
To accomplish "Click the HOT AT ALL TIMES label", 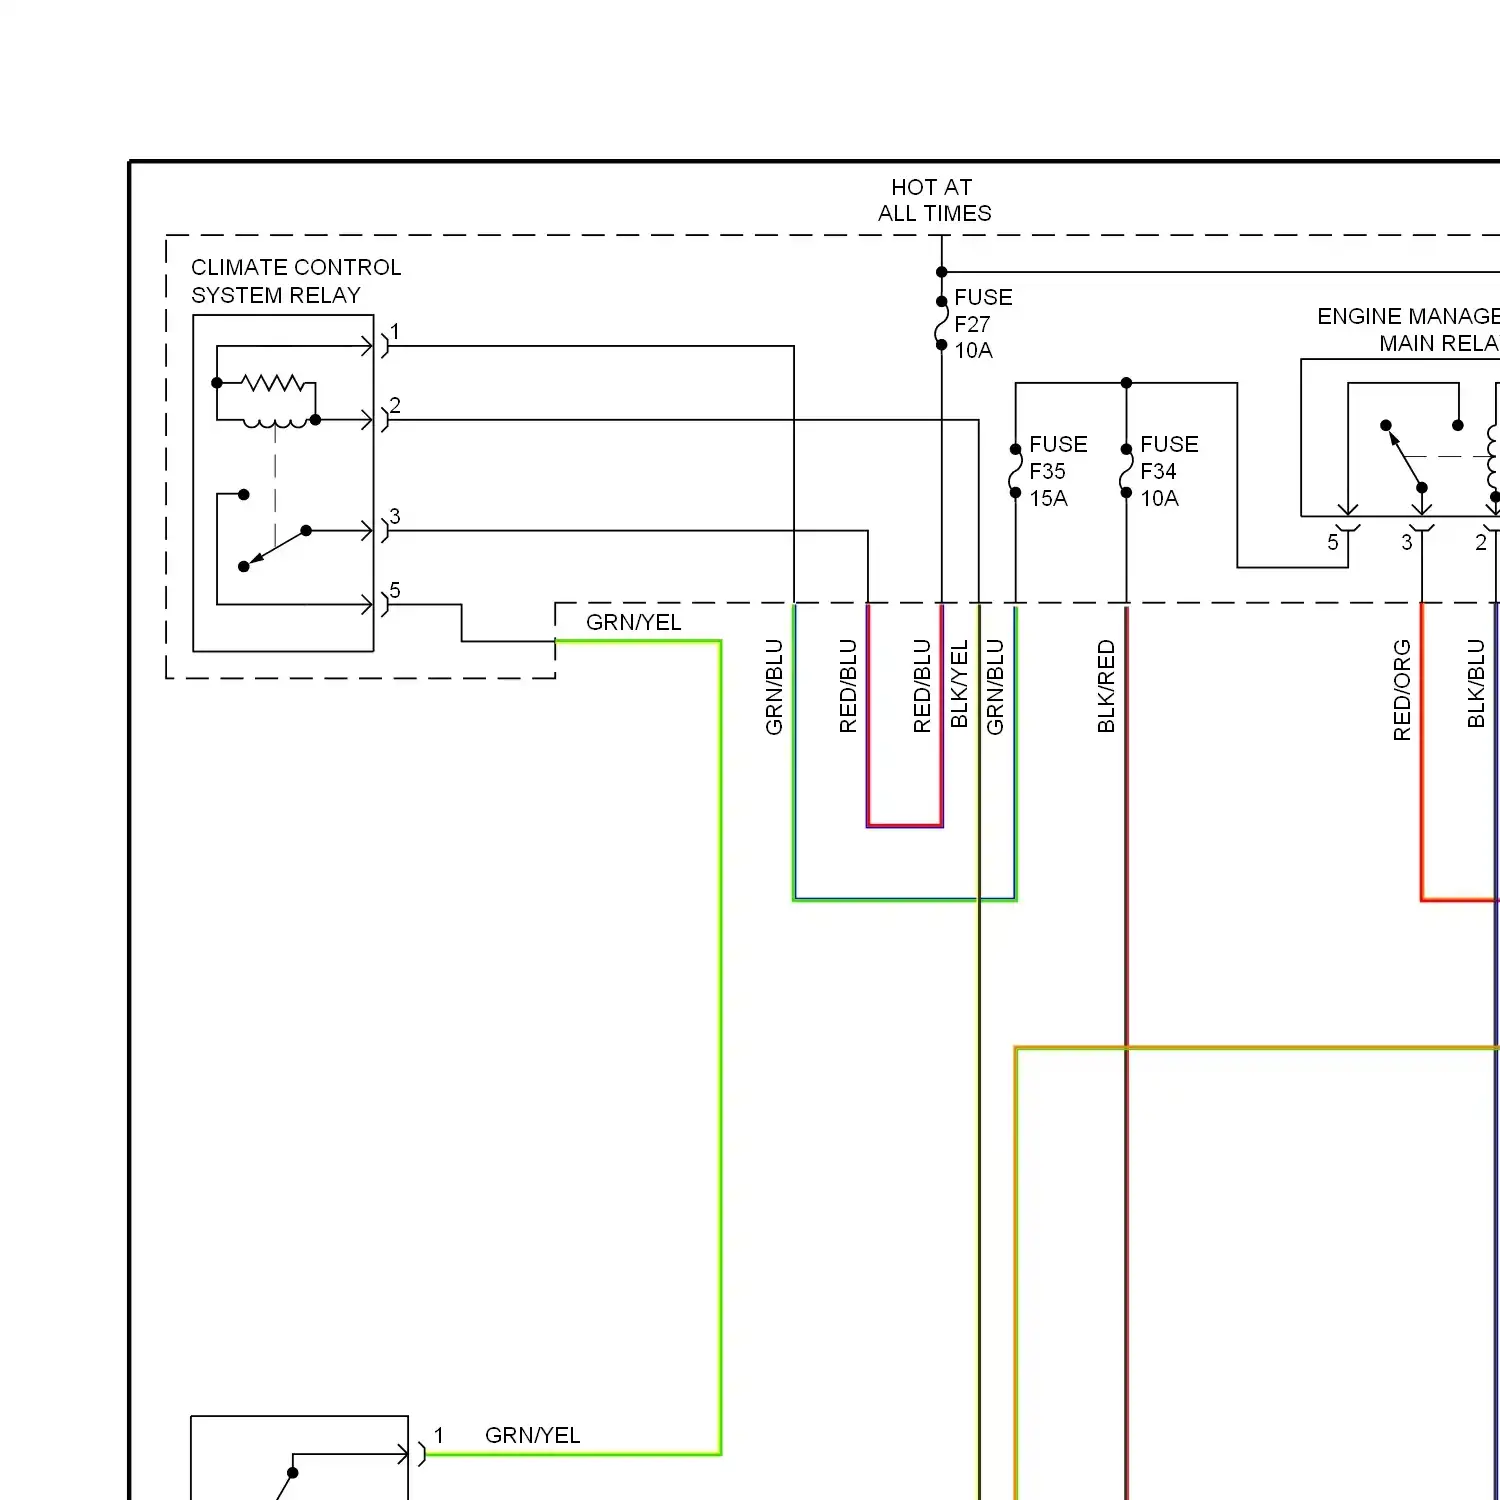I will (934, 200).
